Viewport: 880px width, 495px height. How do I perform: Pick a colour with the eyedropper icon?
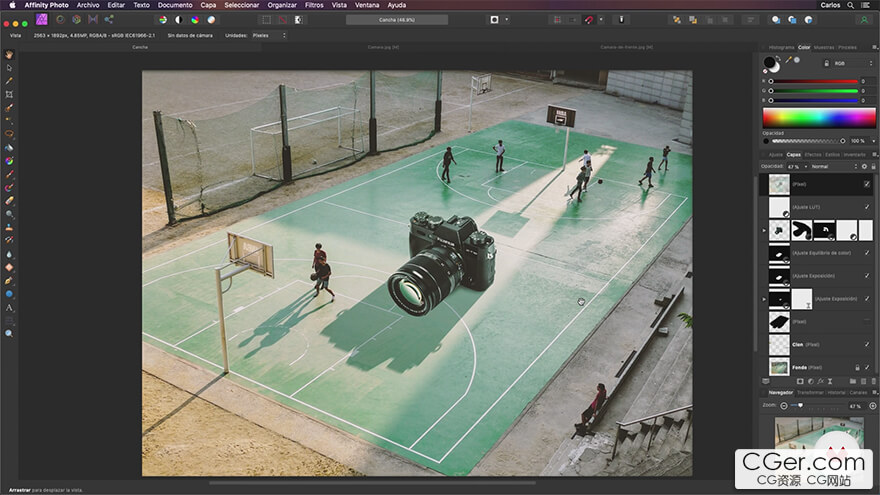pos(789,59)
